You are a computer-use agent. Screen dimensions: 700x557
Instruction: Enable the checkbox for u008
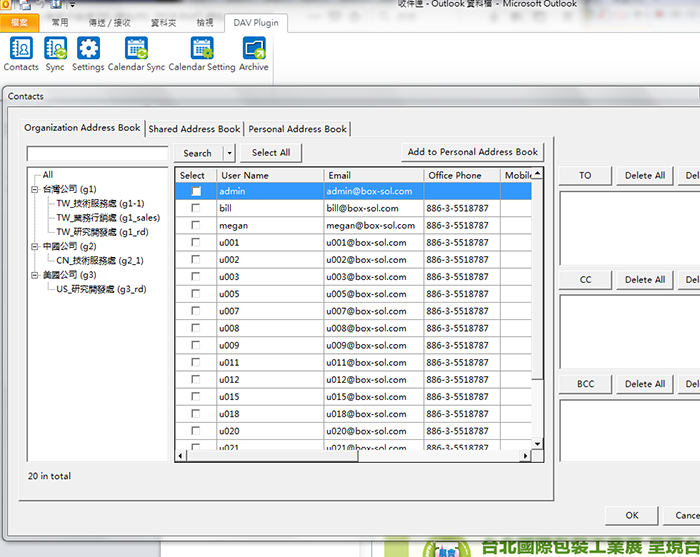pyautogui.click(x=196, y=328)
